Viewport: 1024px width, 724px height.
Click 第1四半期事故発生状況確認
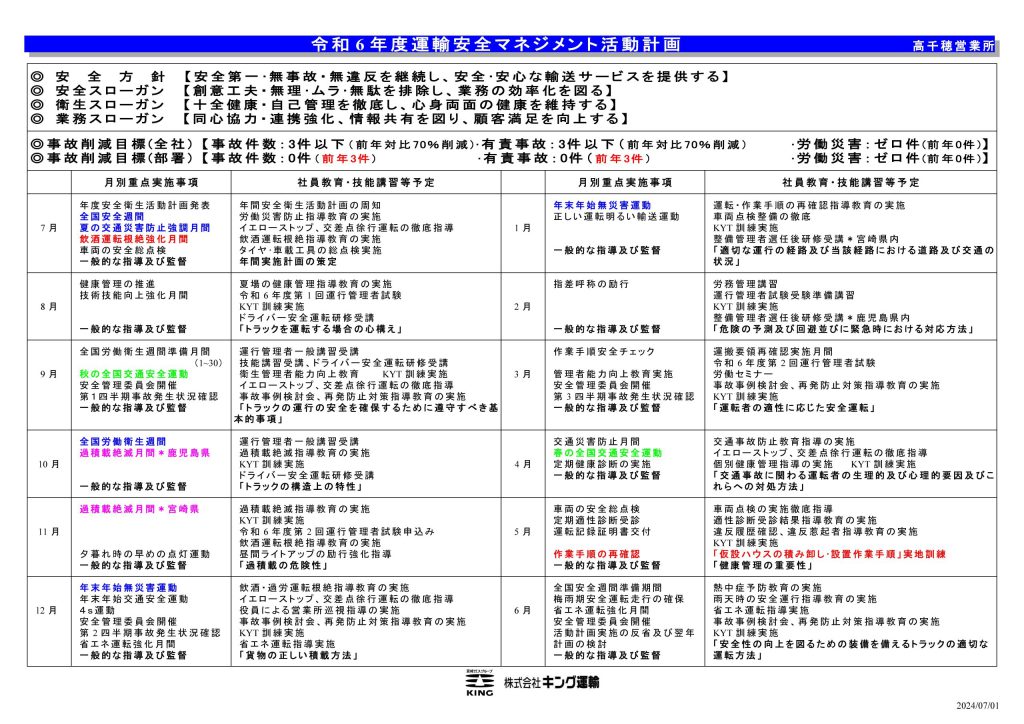(x=149, y=396)
